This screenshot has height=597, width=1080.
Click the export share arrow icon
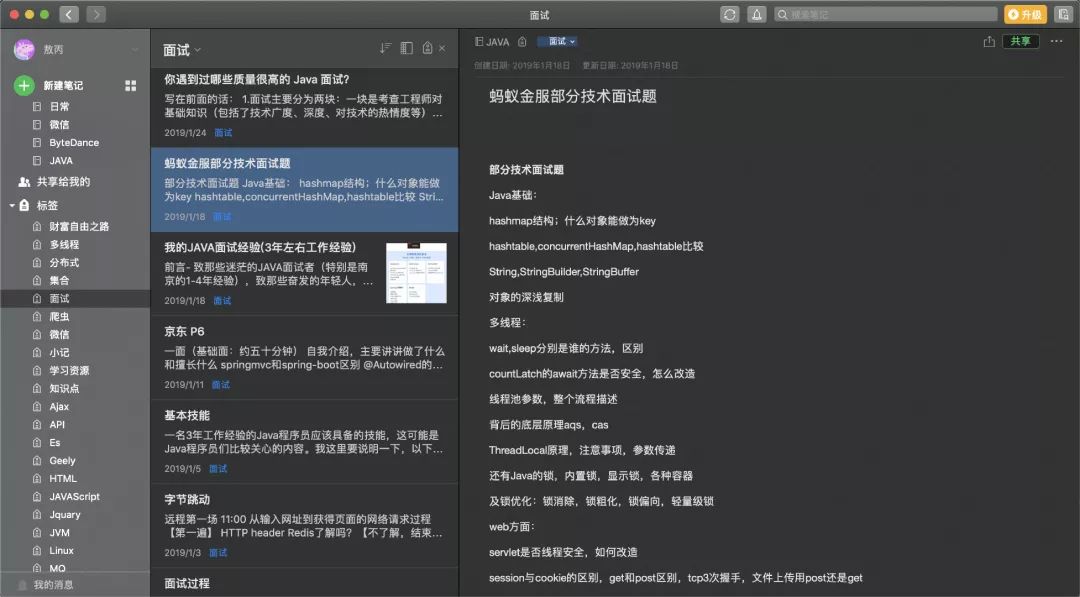click(x=989, y=41)
